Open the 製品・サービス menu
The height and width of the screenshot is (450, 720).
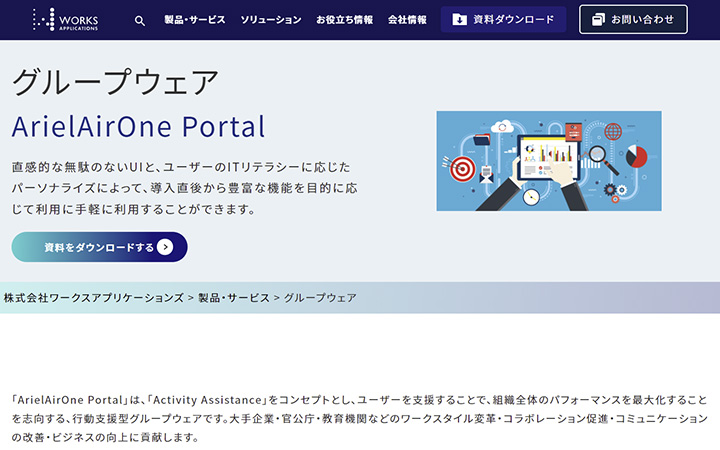pyautogui.click(x=195, y=20)
